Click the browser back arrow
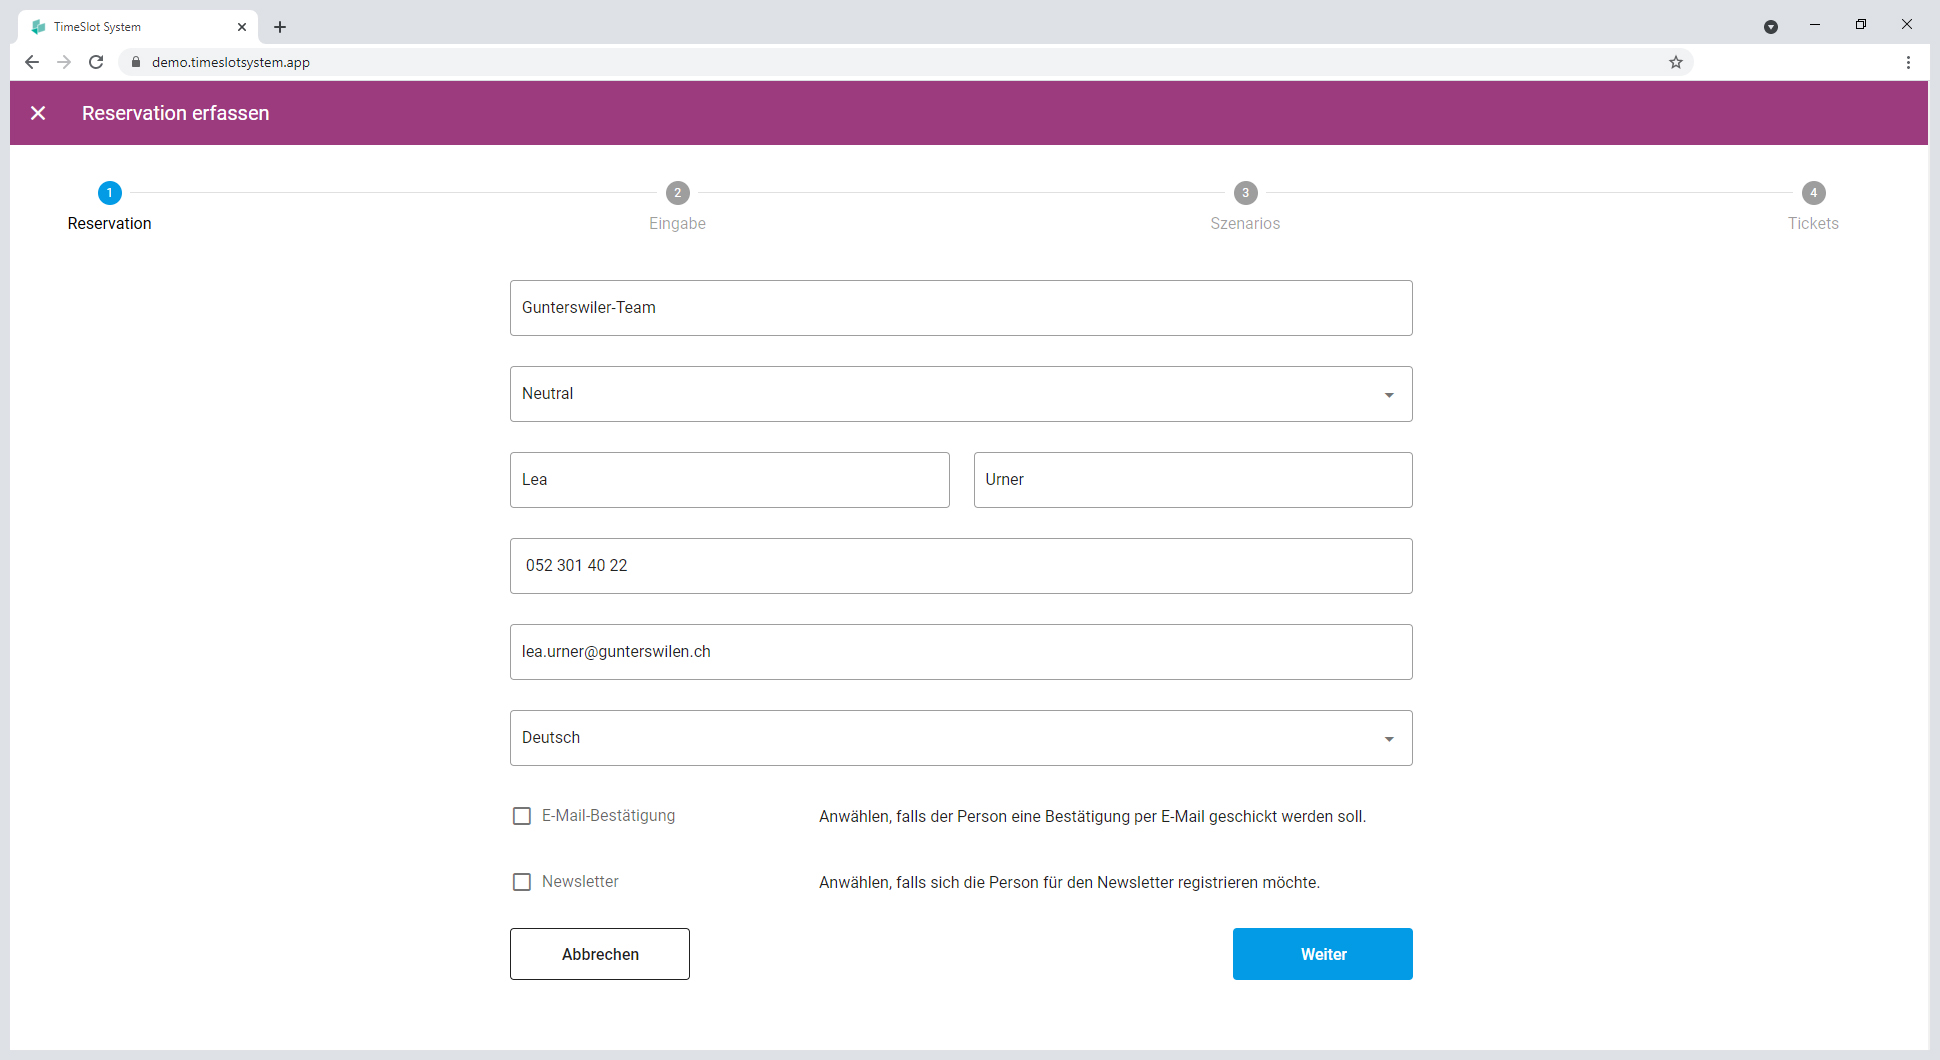This screenshot has width=1940, height=1060. pyautogui.click(x=32, y=62)
